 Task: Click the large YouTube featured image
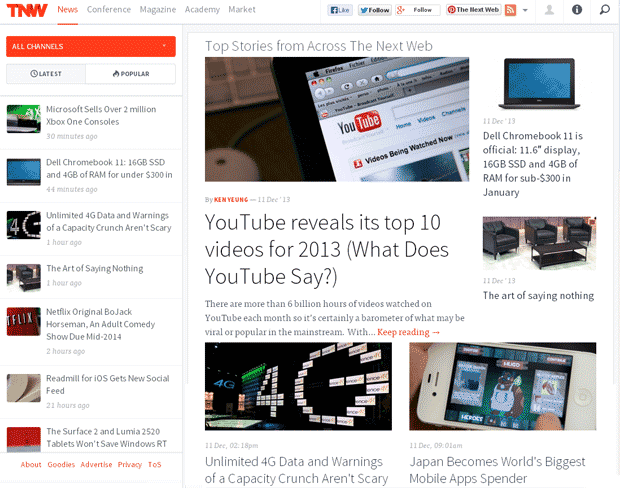pyautogui.click(x=337, y=119)
